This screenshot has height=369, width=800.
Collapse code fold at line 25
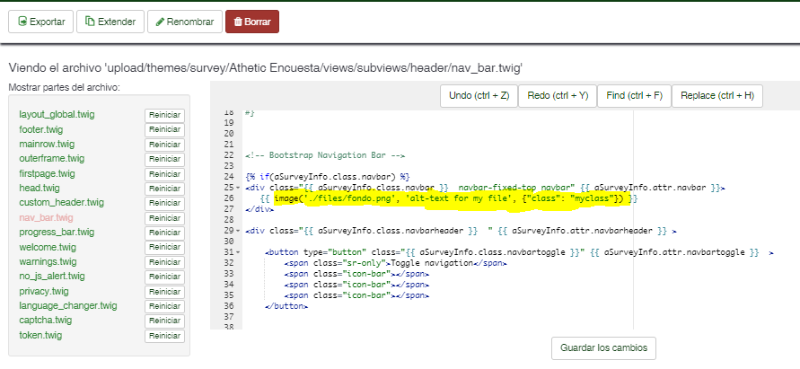tap(238, 188)
